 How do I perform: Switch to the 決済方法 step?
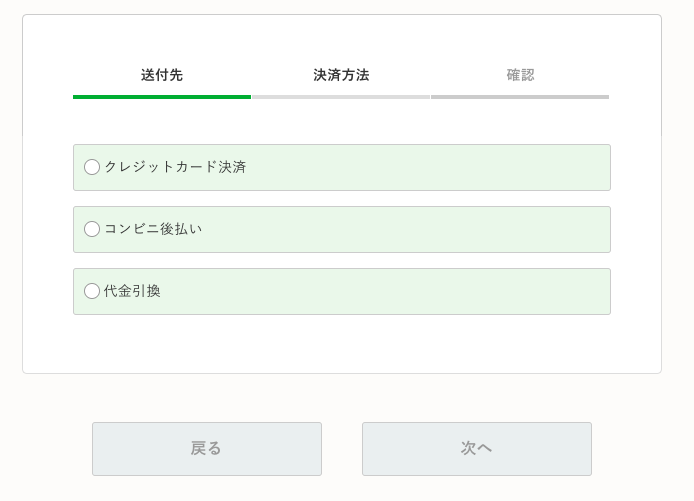[x=341, y=75]
